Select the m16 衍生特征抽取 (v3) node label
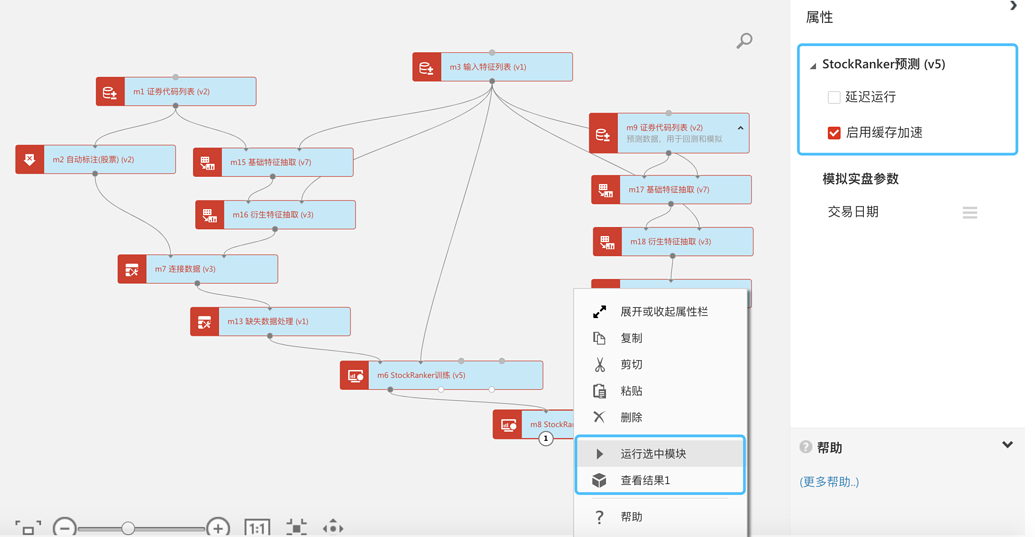Screen dimensions: 1035x537 click(273, 215)
